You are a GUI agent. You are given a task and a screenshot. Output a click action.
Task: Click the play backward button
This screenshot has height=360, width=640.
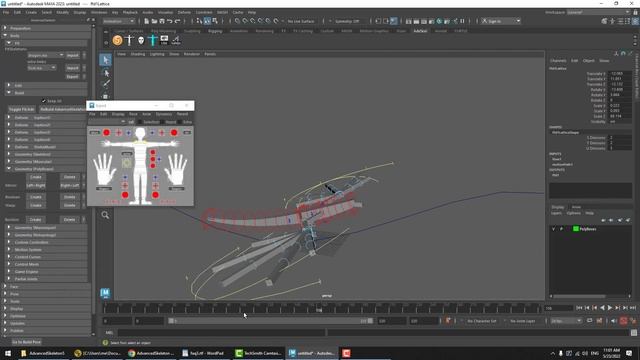[x=602, y=308]
